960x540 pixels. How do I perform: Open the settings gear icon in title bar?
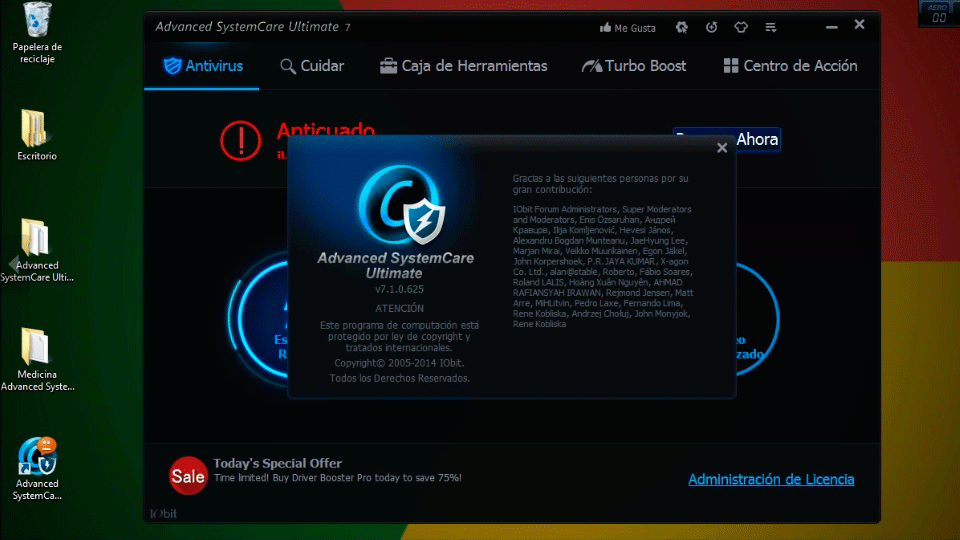click(681, 28)
